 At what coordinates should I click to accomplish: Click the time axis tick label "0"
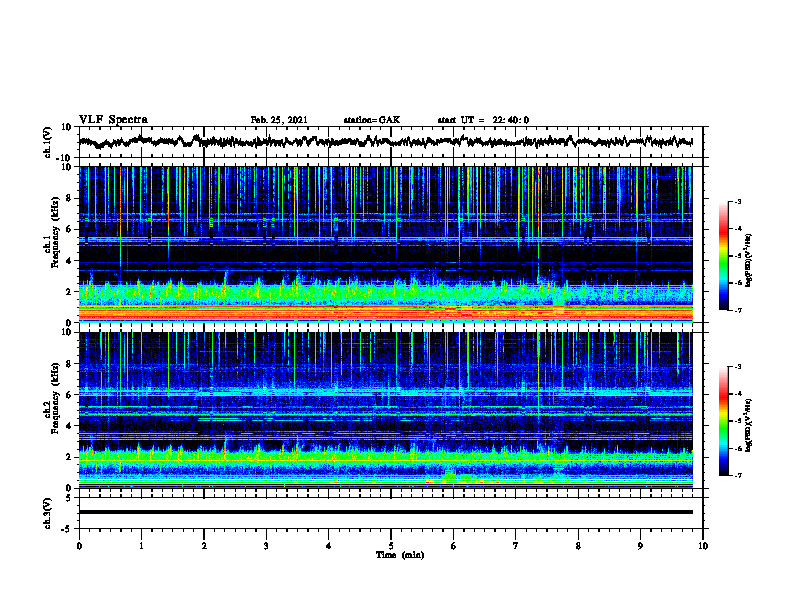[x=79, y=546]
